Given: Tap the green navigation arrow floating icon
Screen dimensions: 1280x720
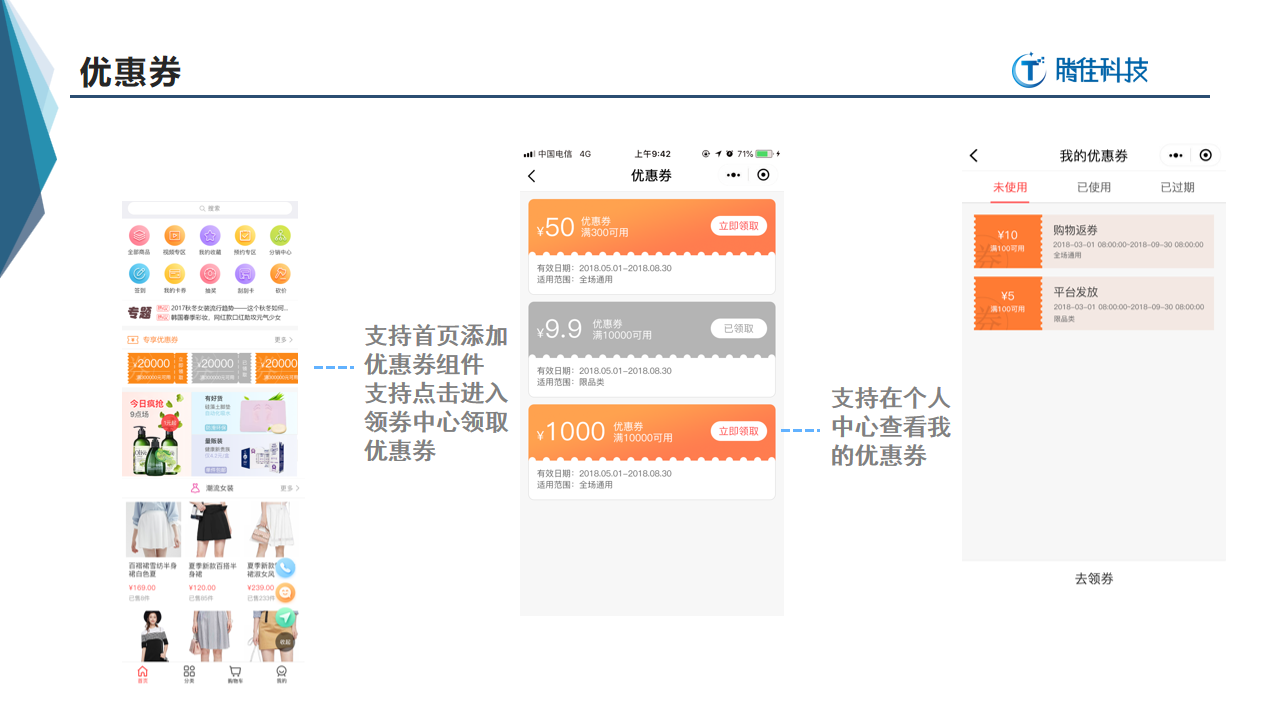Looking at the screenshot, I should tap(286, 616).
